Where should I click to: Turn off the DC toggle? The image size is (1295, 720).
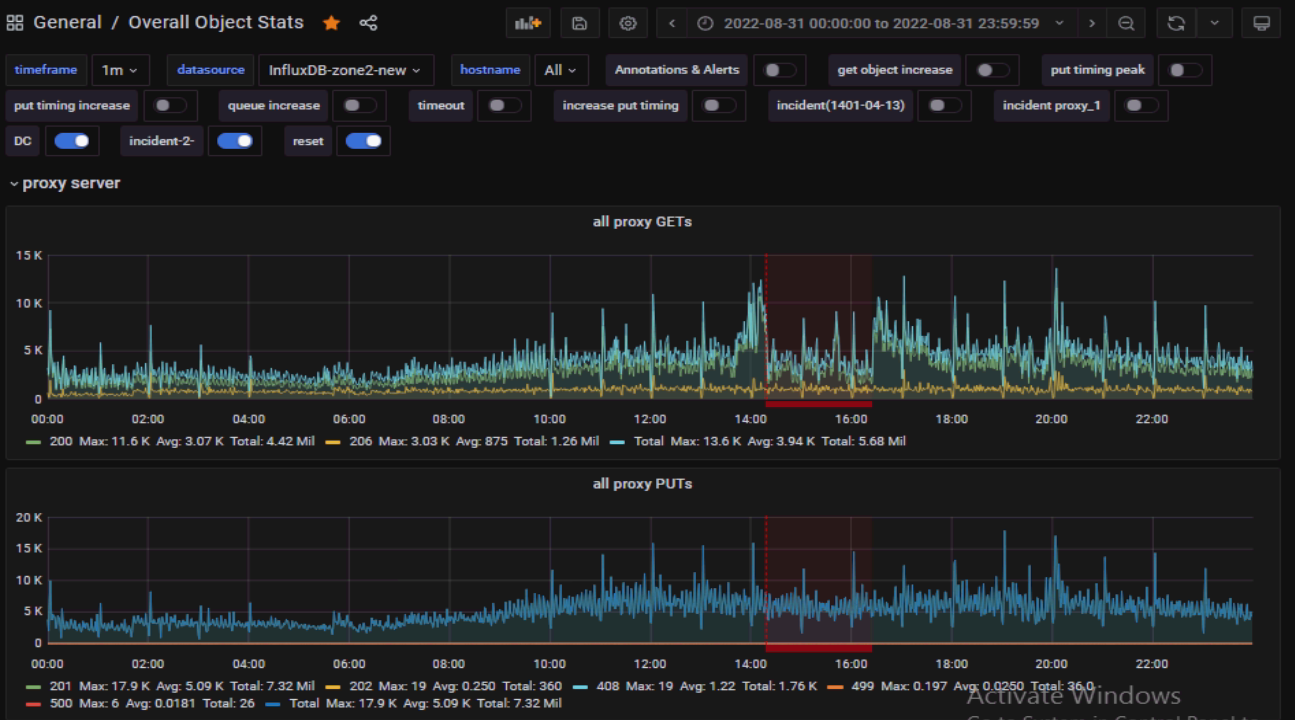coord(72,141)
